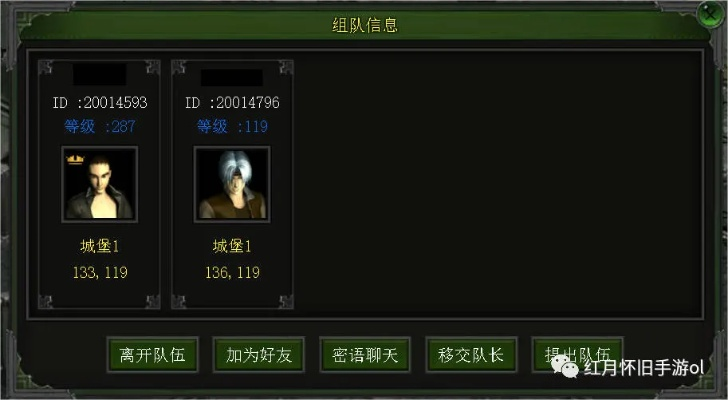Click the 踢出队伍 kick button
728x400 pixels.
577,355
